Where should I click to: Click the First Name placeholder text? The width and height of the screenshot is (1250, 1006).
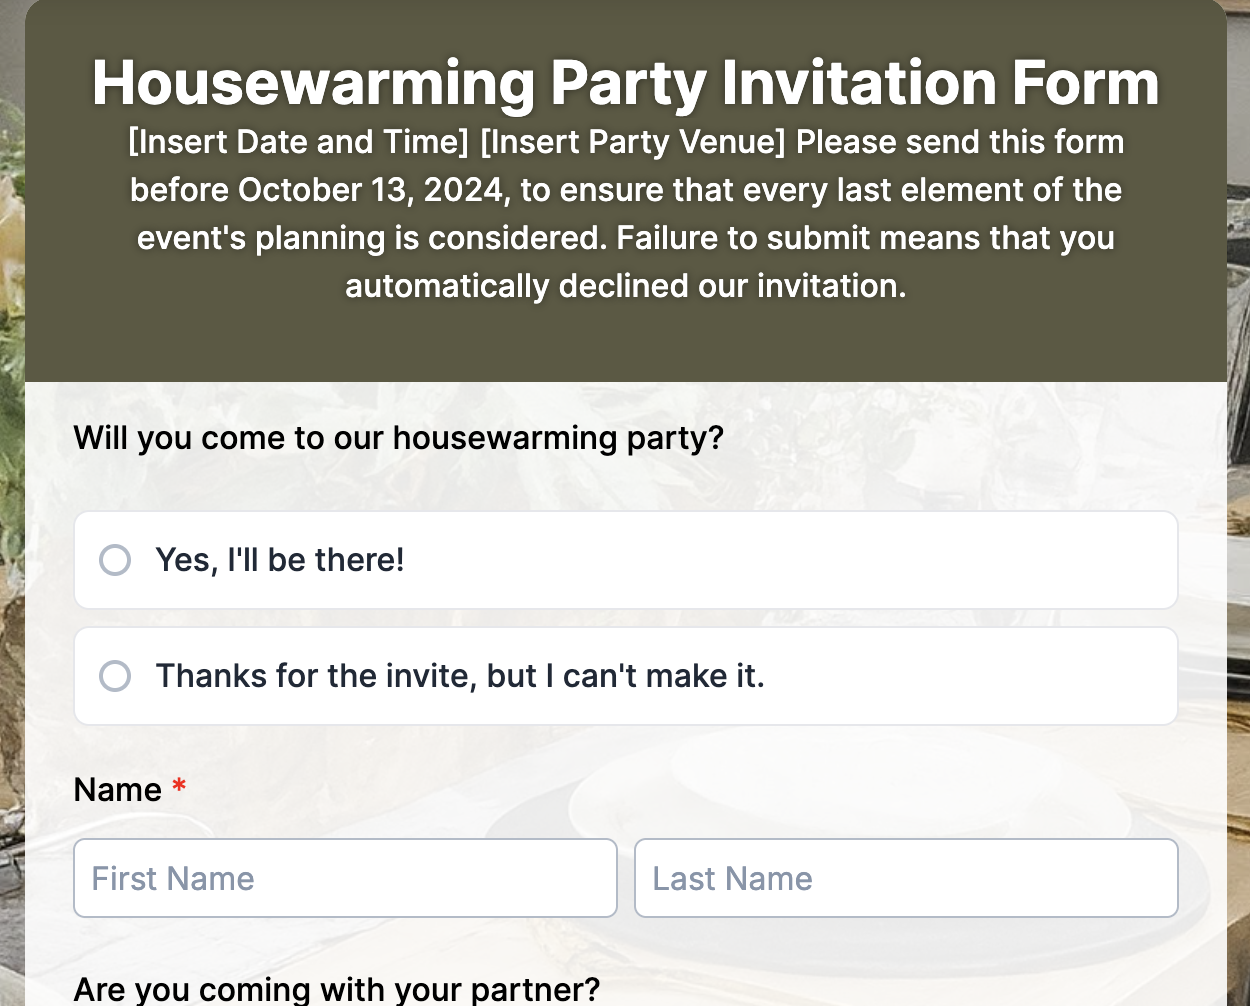click(x=172, y=878)
